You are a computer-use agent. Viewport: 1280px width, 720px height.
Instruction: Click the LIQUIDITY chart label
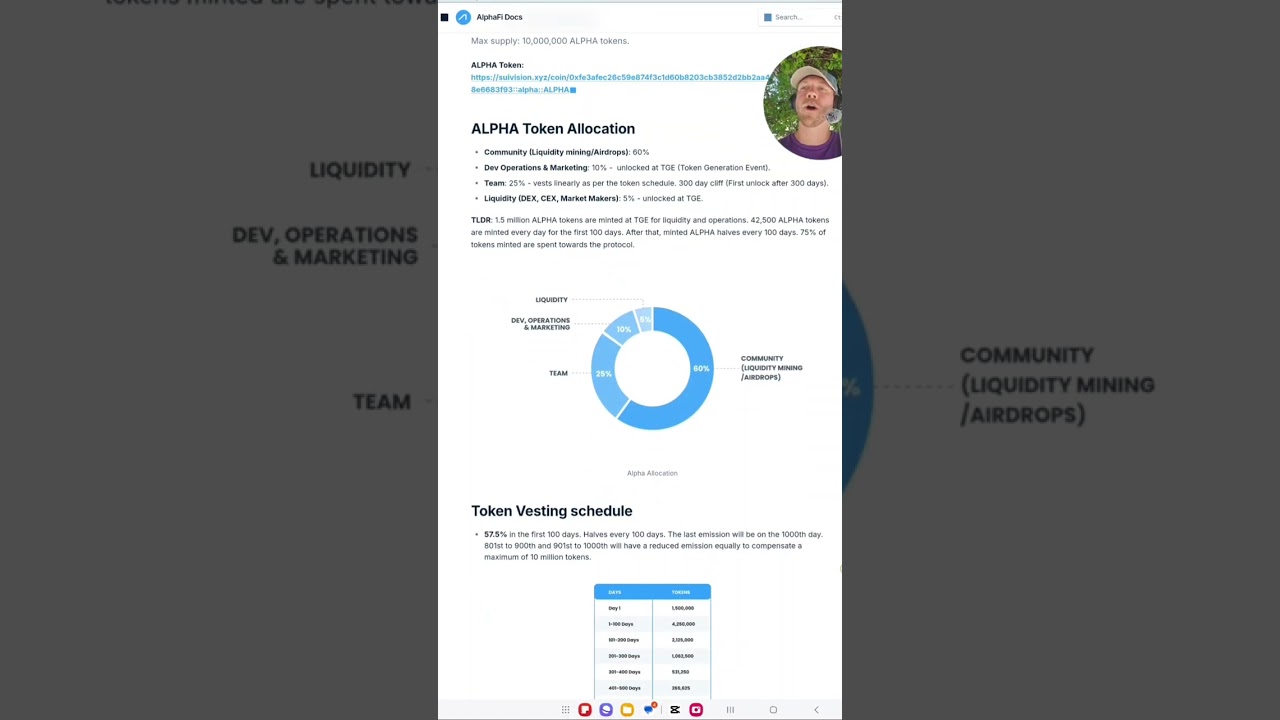tap(551, 300)
